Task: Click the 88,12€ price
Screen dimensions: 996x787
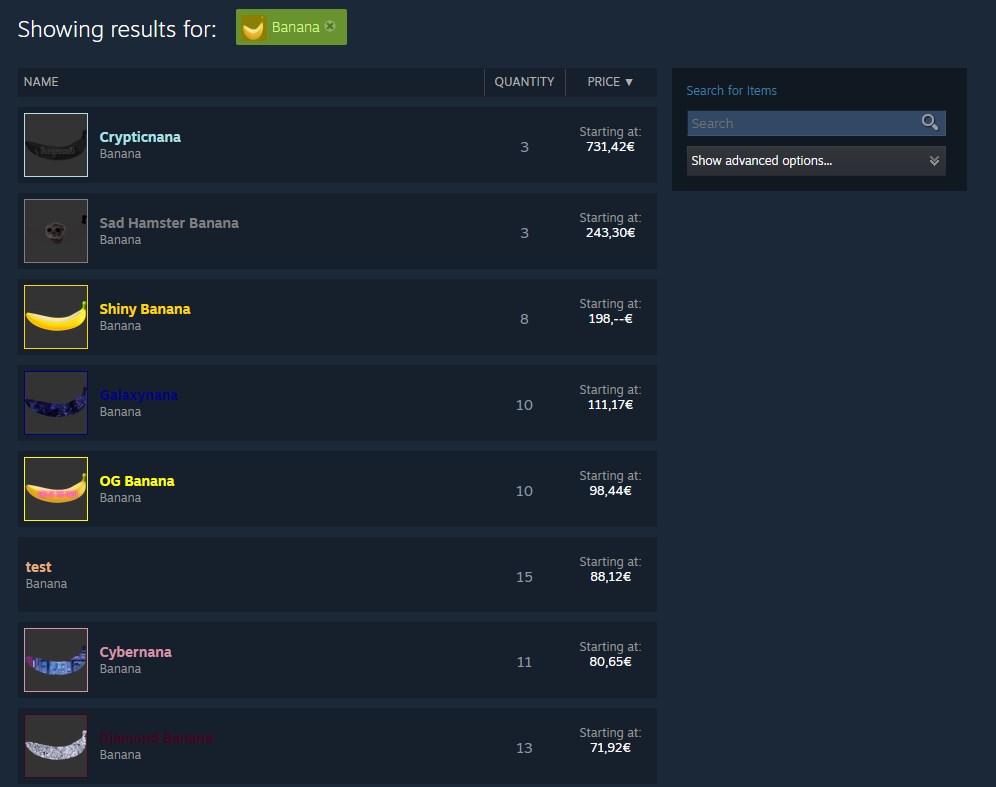Action: [610, 577]
